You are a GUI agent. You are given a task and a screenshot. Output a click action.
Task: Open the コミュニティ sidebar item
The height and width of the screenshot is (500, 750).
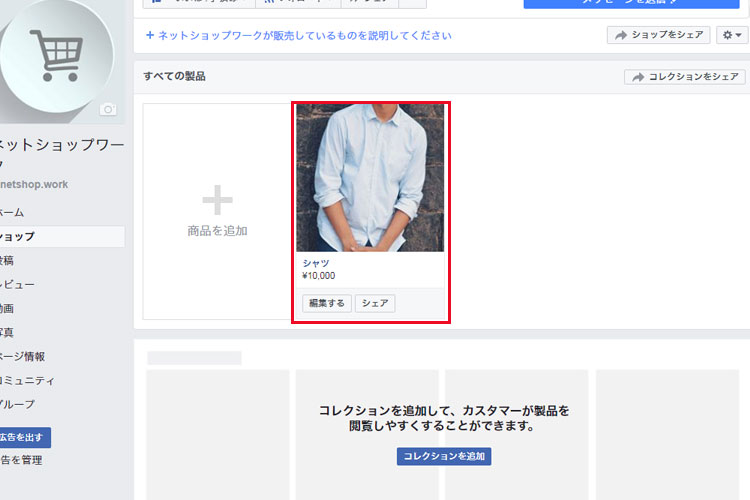27,381
